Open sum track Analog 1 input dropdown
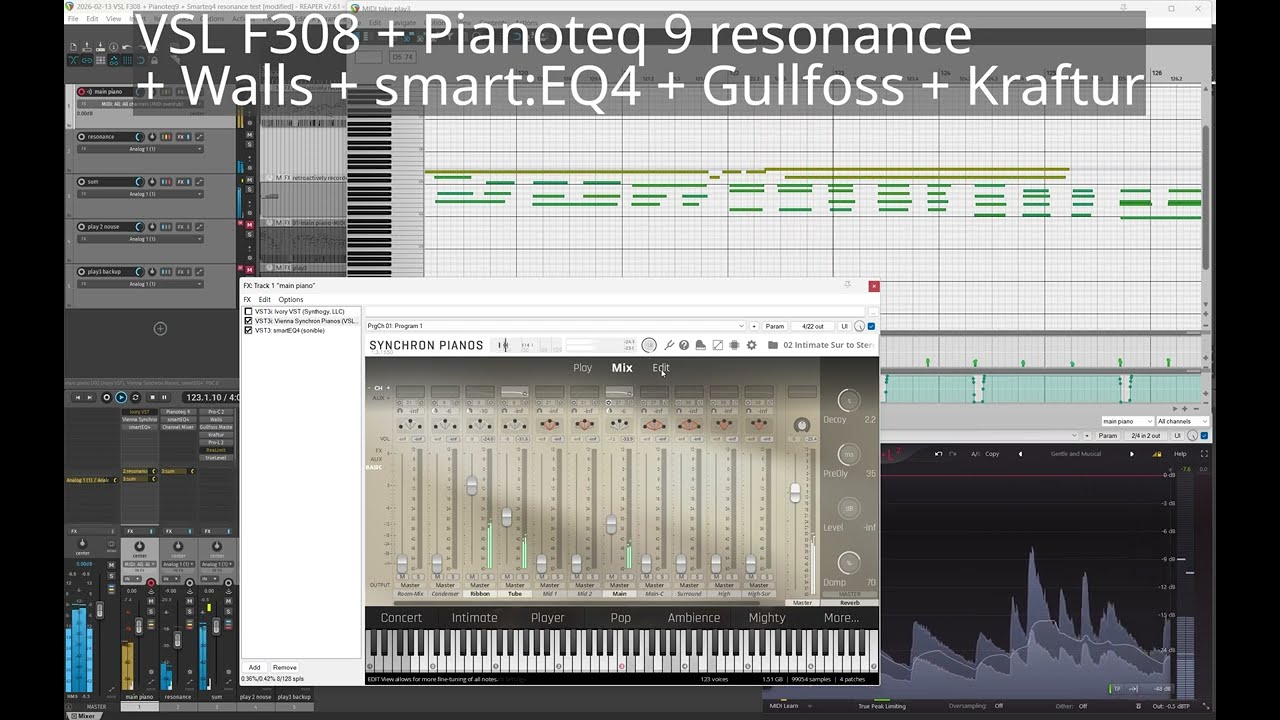The width and height of the screenshot is (1280, 720). (140, 194)
